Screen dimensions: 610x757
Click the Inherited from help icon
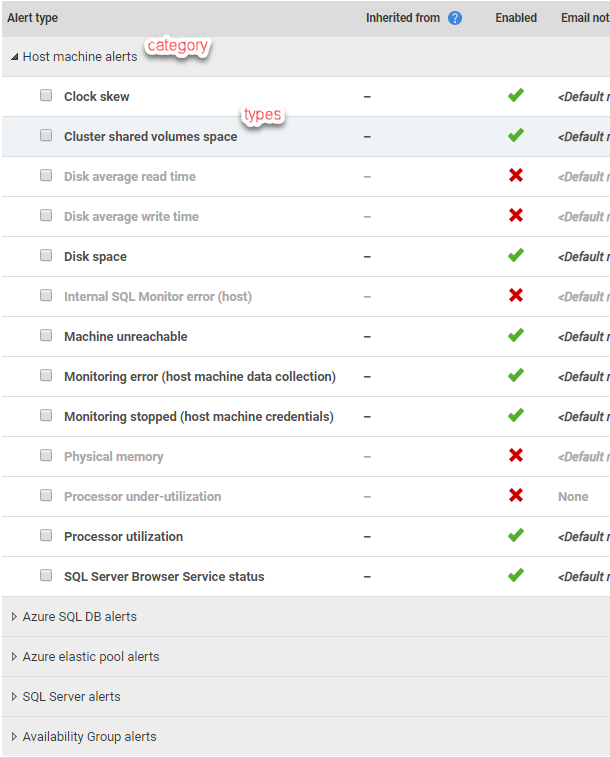[x=455, y=18]
